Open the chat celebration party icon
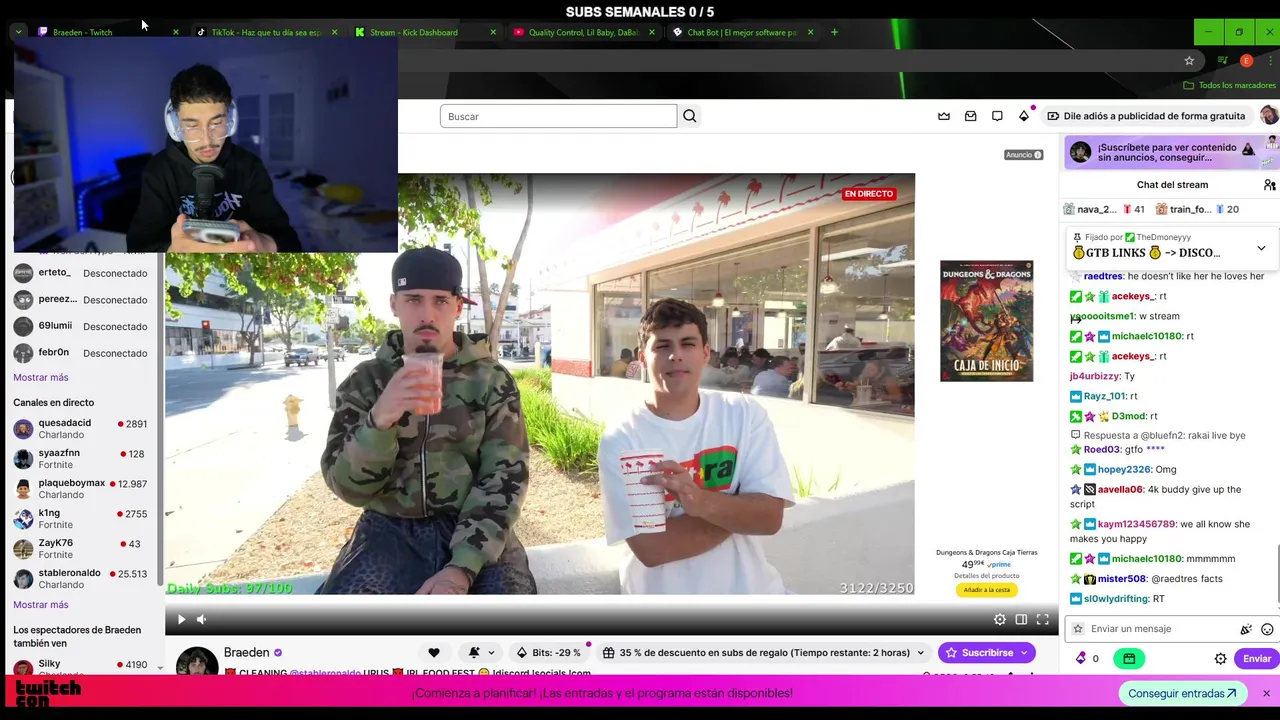Viewport: 1280px width, 720px height. [1246, 629]
